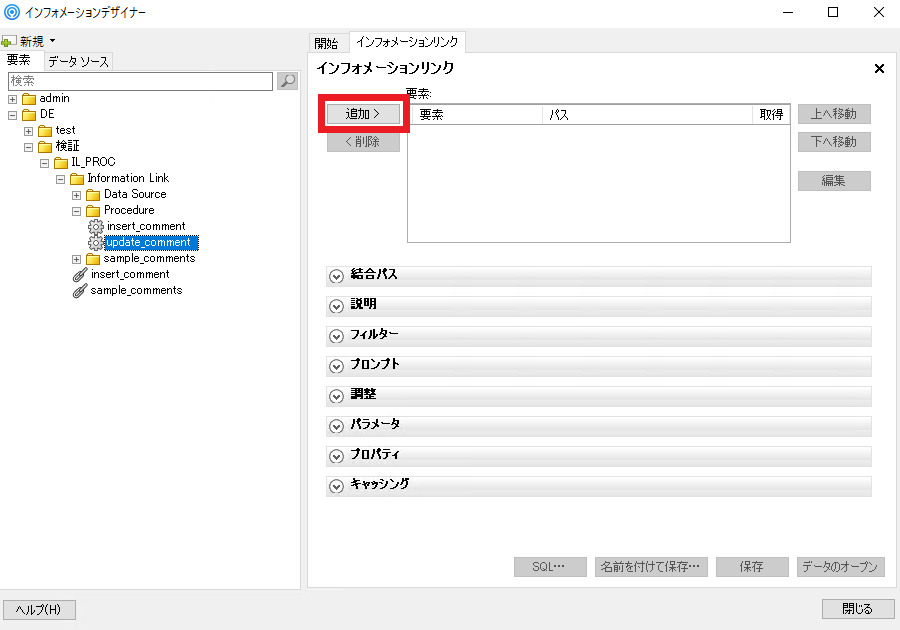The width and height of the screenshot is (900, 630).
Task: Select the インフォメーションリンク tab
Action: click(x=407, y=42)
